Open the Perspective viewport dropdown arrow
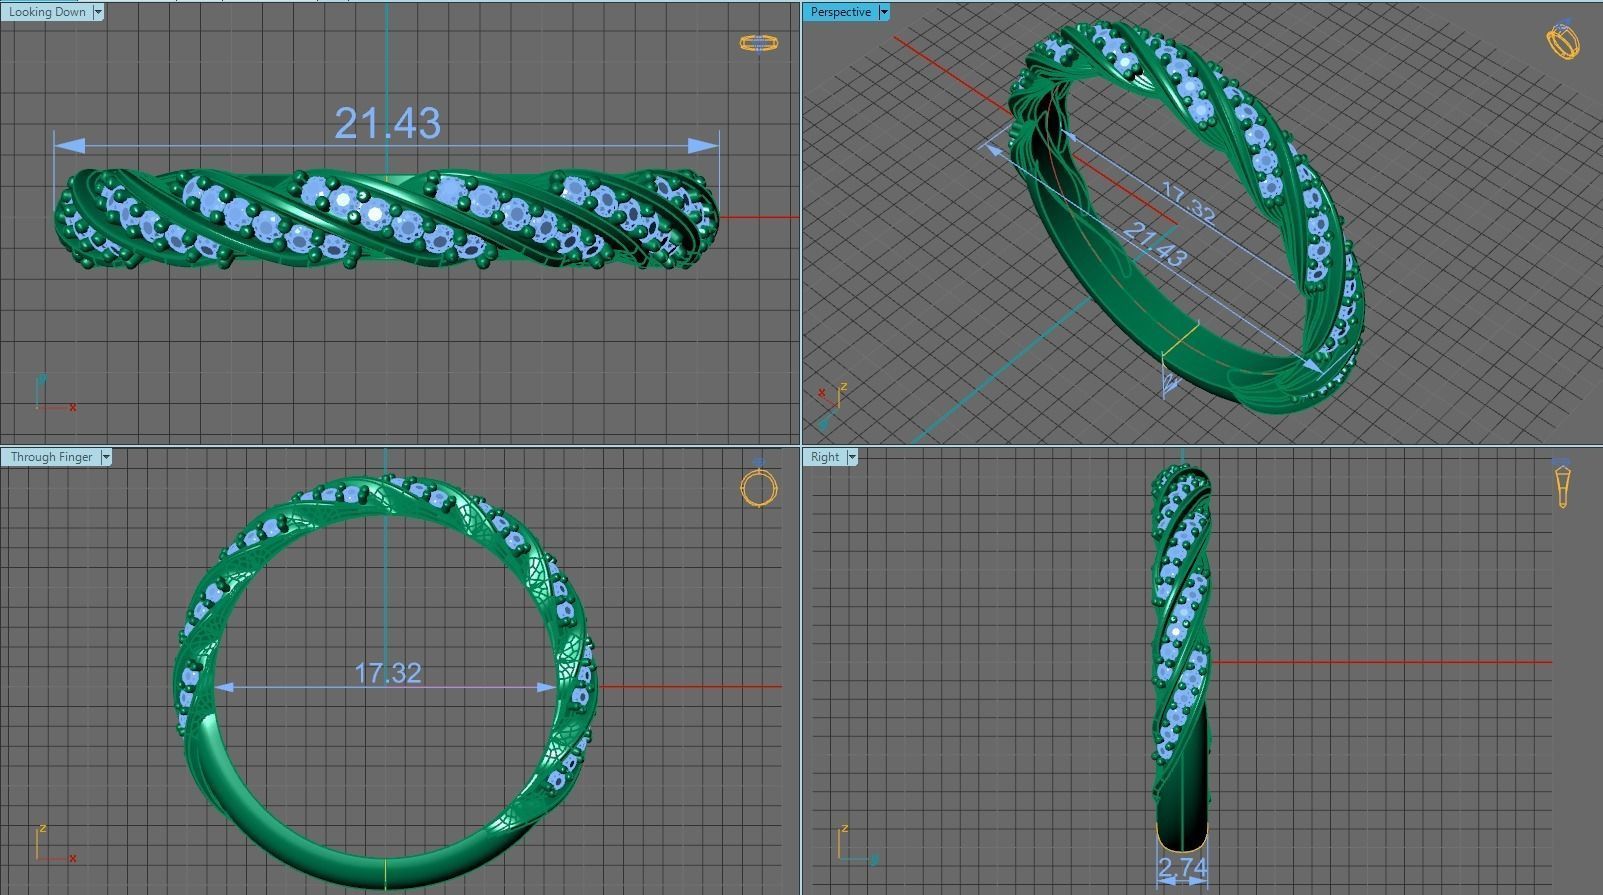The image size is (1603, 895). tap(884, 12)
